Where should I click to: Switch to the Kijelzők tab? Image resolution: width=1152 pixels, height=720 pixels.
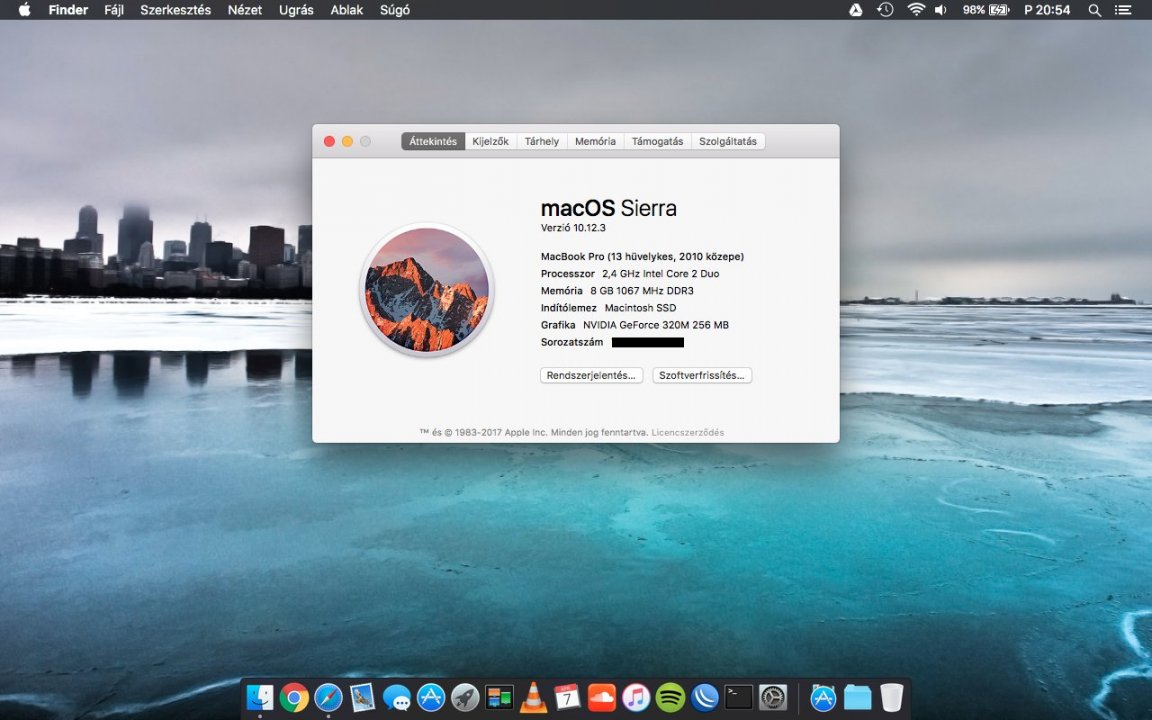coord(490,141)
